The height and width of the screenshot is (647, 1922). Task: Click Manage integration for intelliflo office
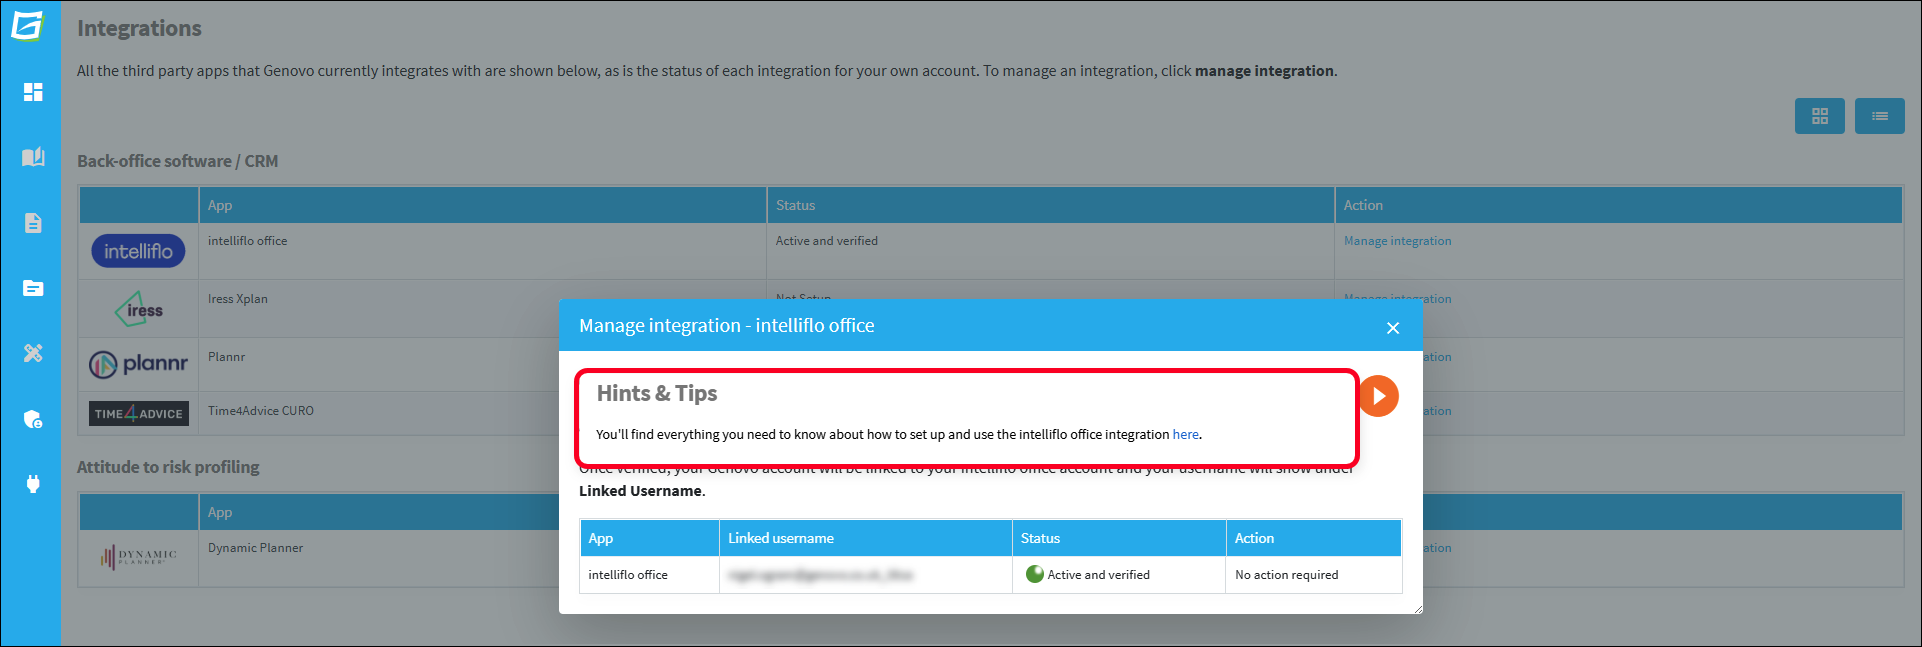[1397, 241]
